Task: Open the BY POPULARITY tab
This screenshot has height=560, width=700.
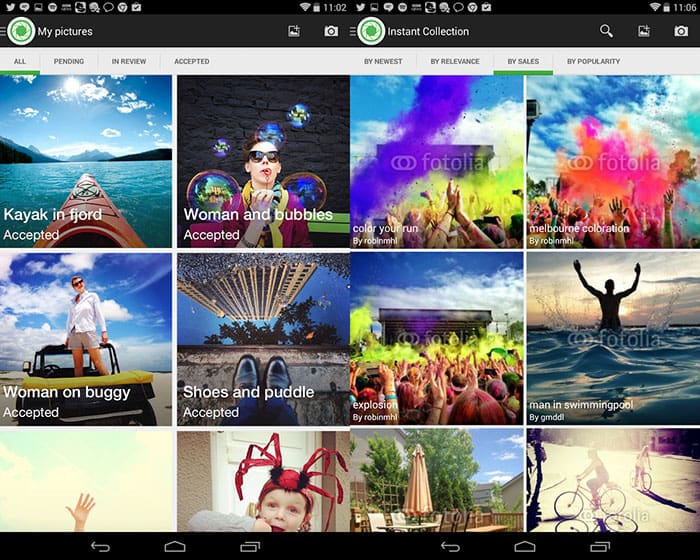Action: tap(593, 61)
